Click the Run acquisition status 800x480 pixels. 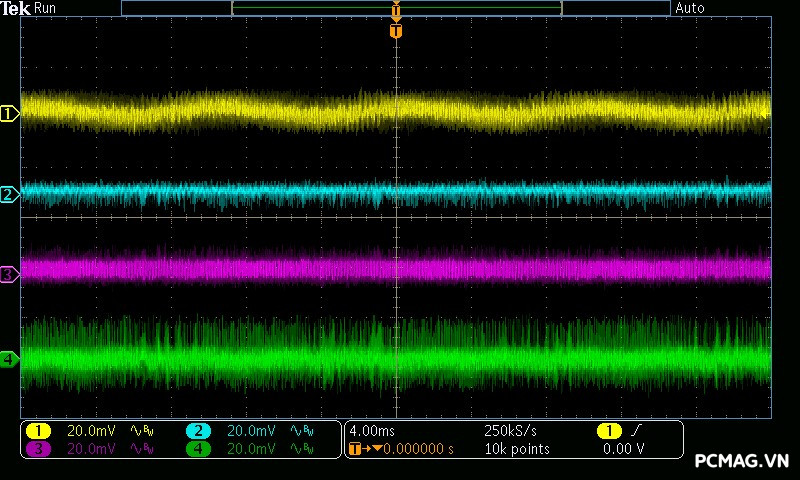click(46, 8)
